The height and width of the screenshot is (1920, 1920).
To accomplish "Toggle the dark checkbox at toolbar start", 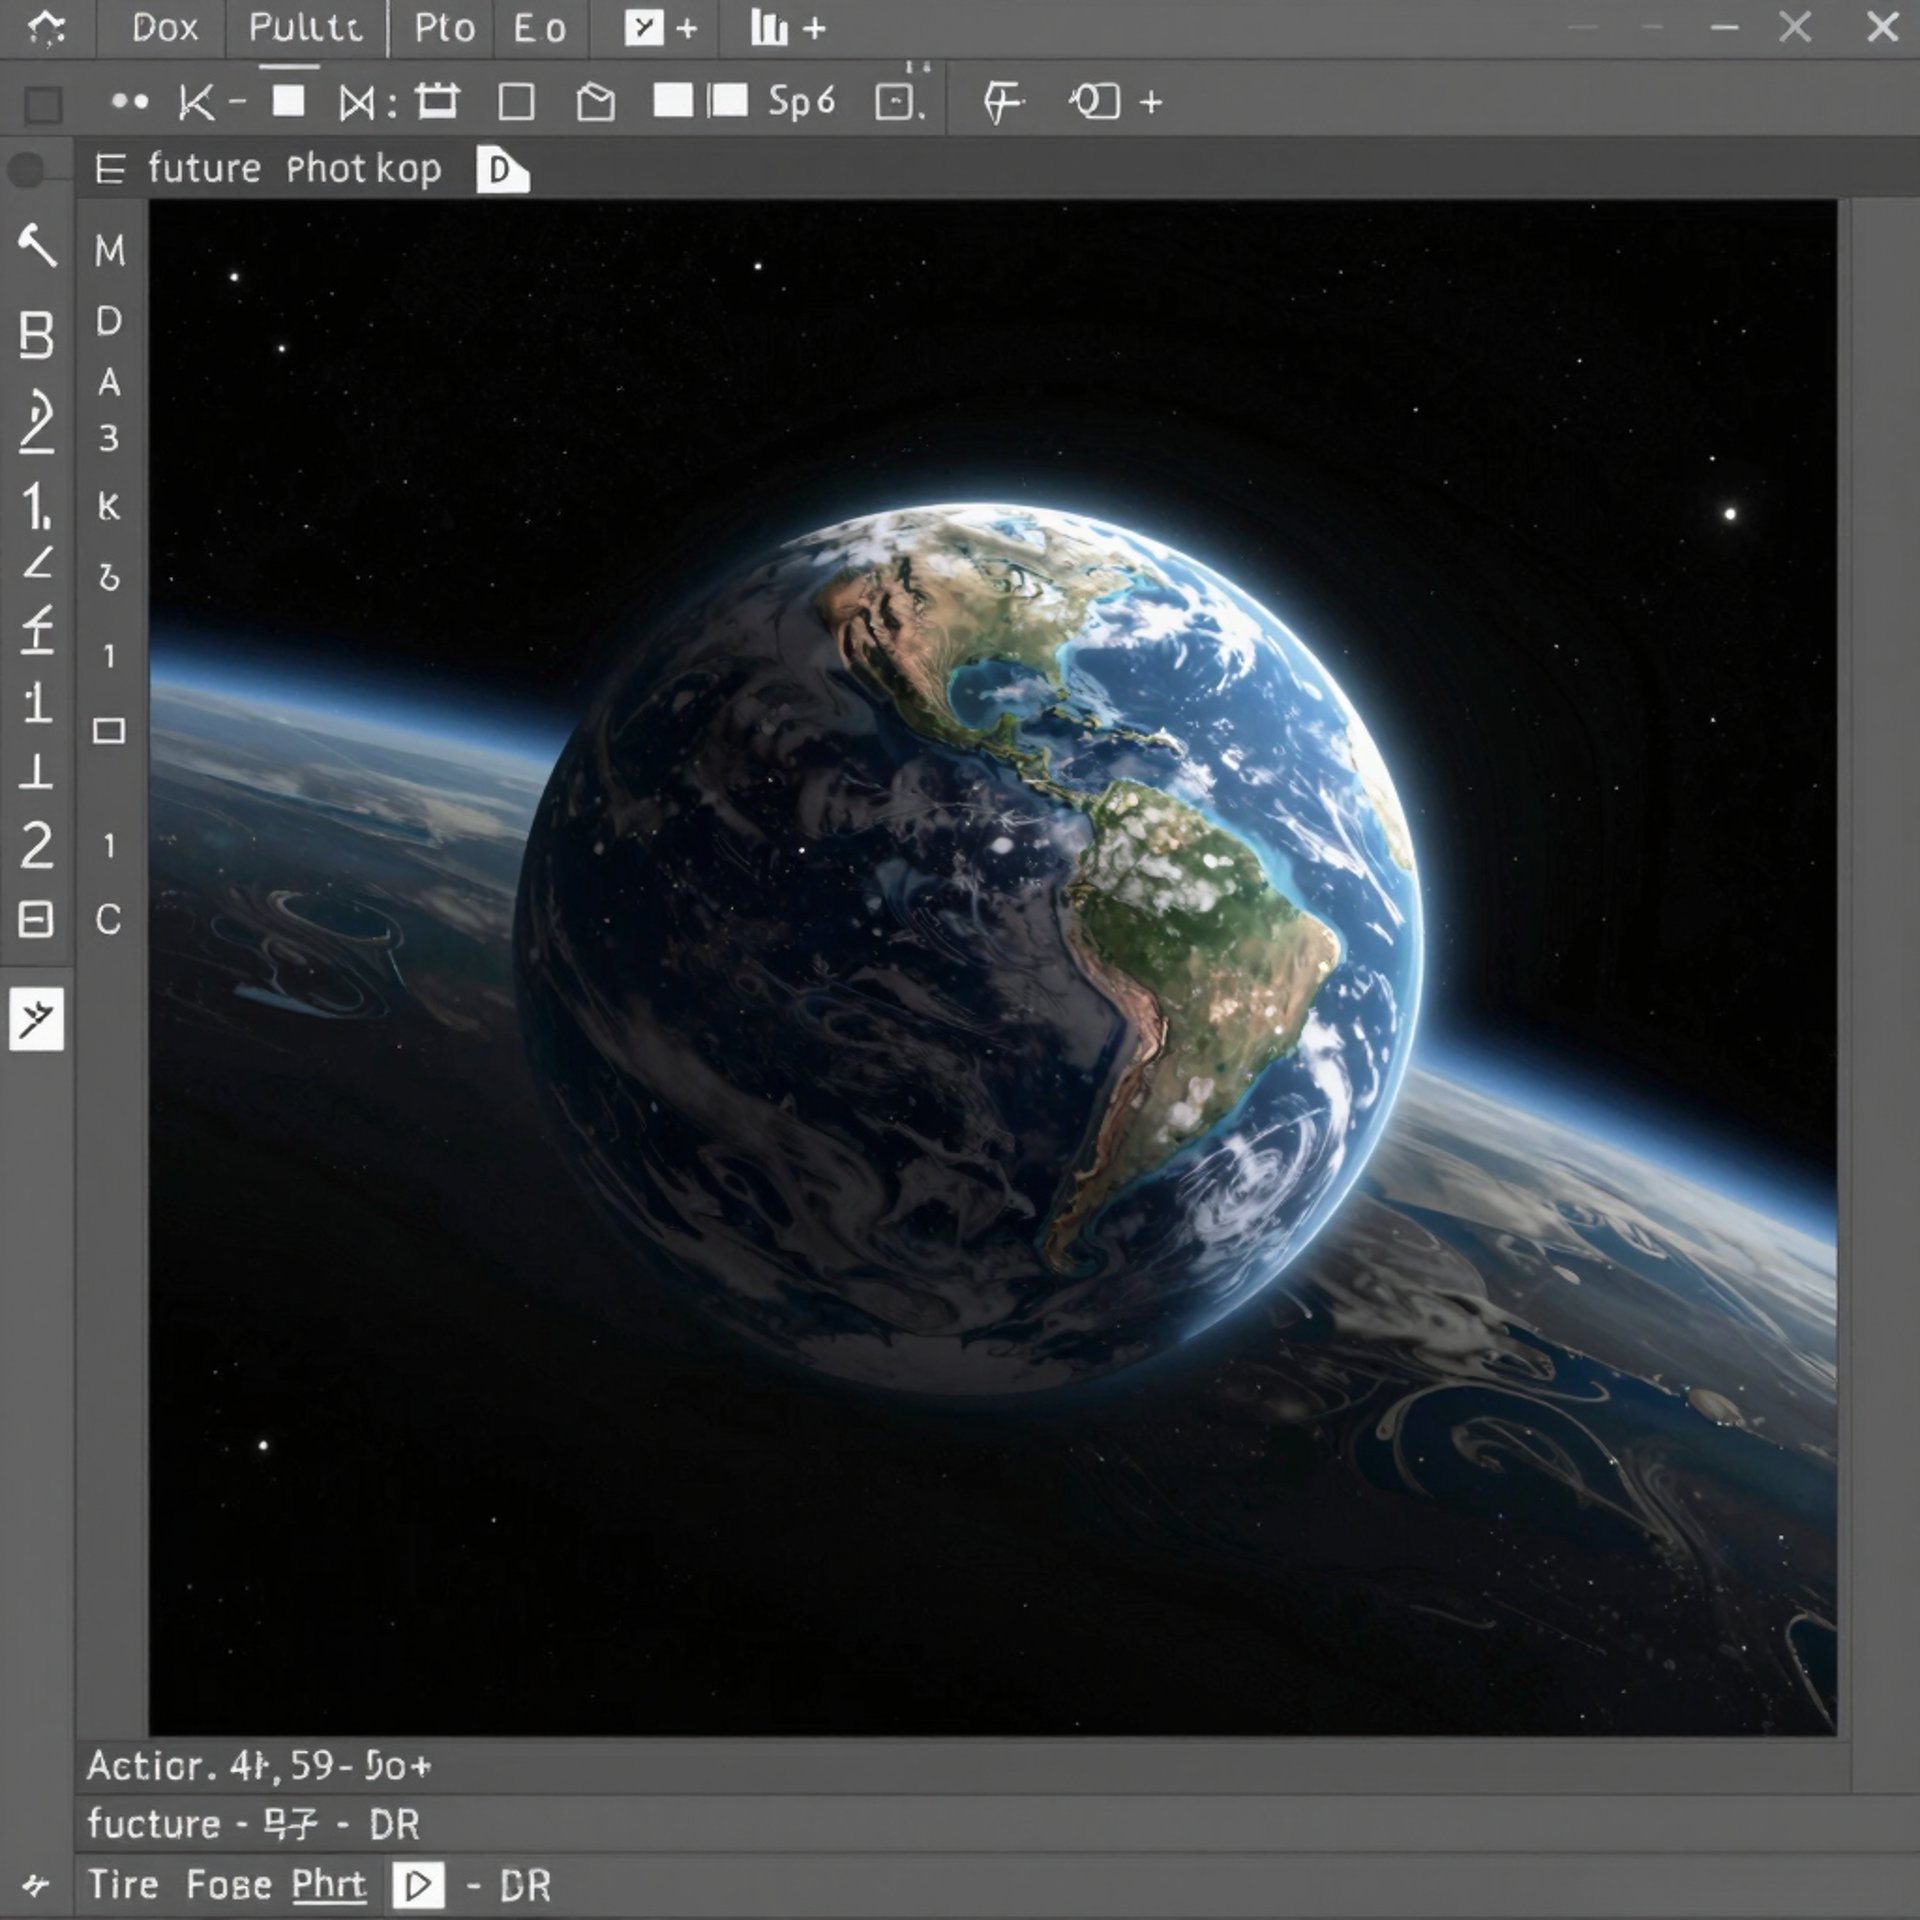I will pos(43,105).
